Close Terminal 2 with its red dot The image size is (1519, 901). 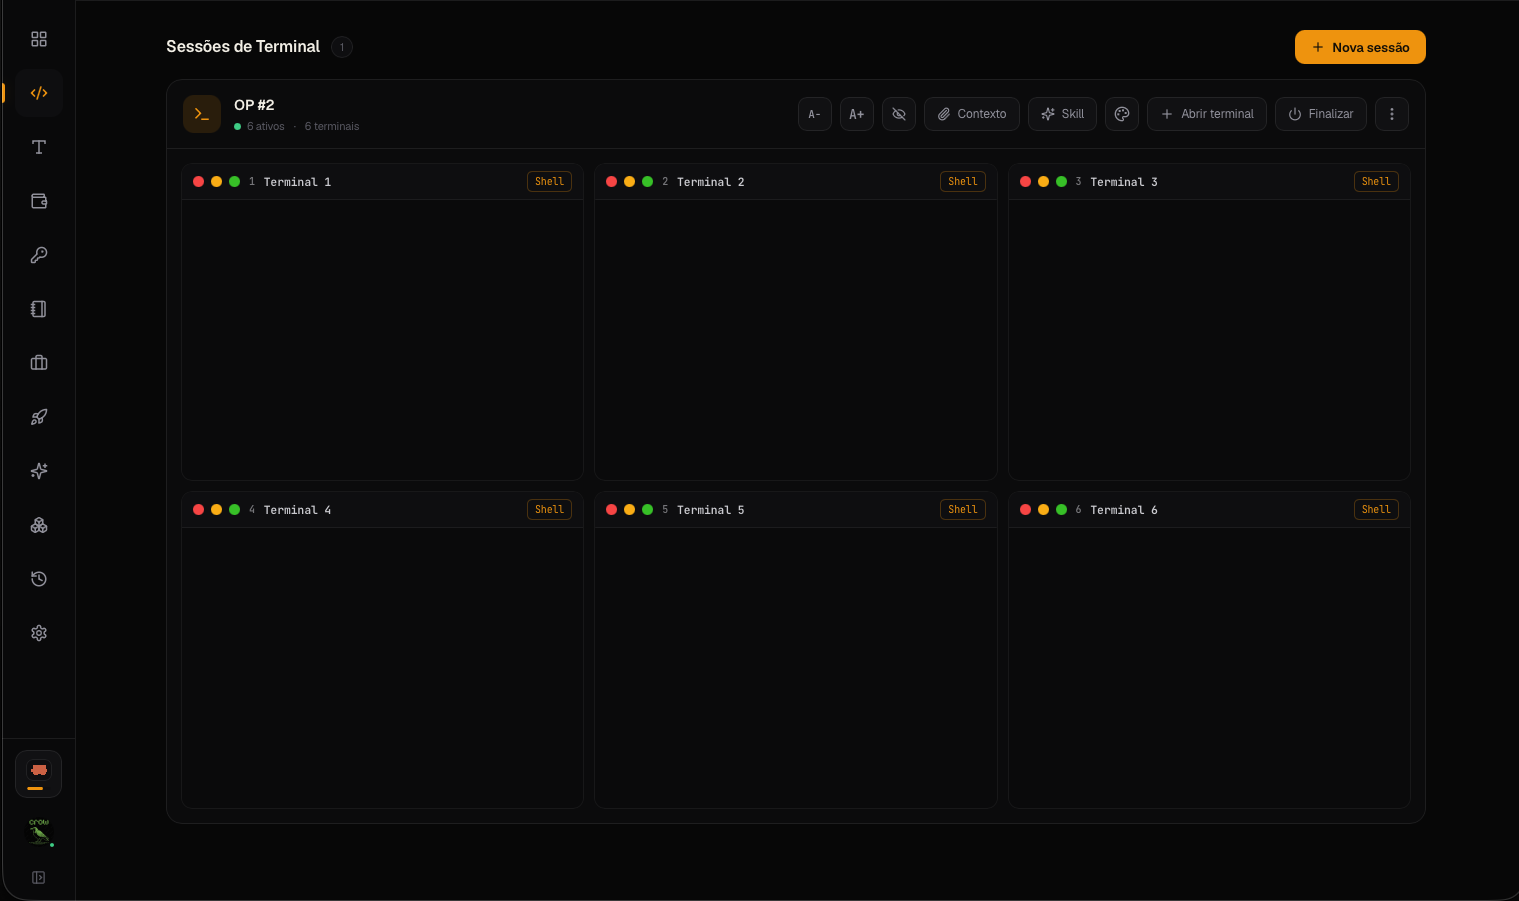(x=611, y=182)
